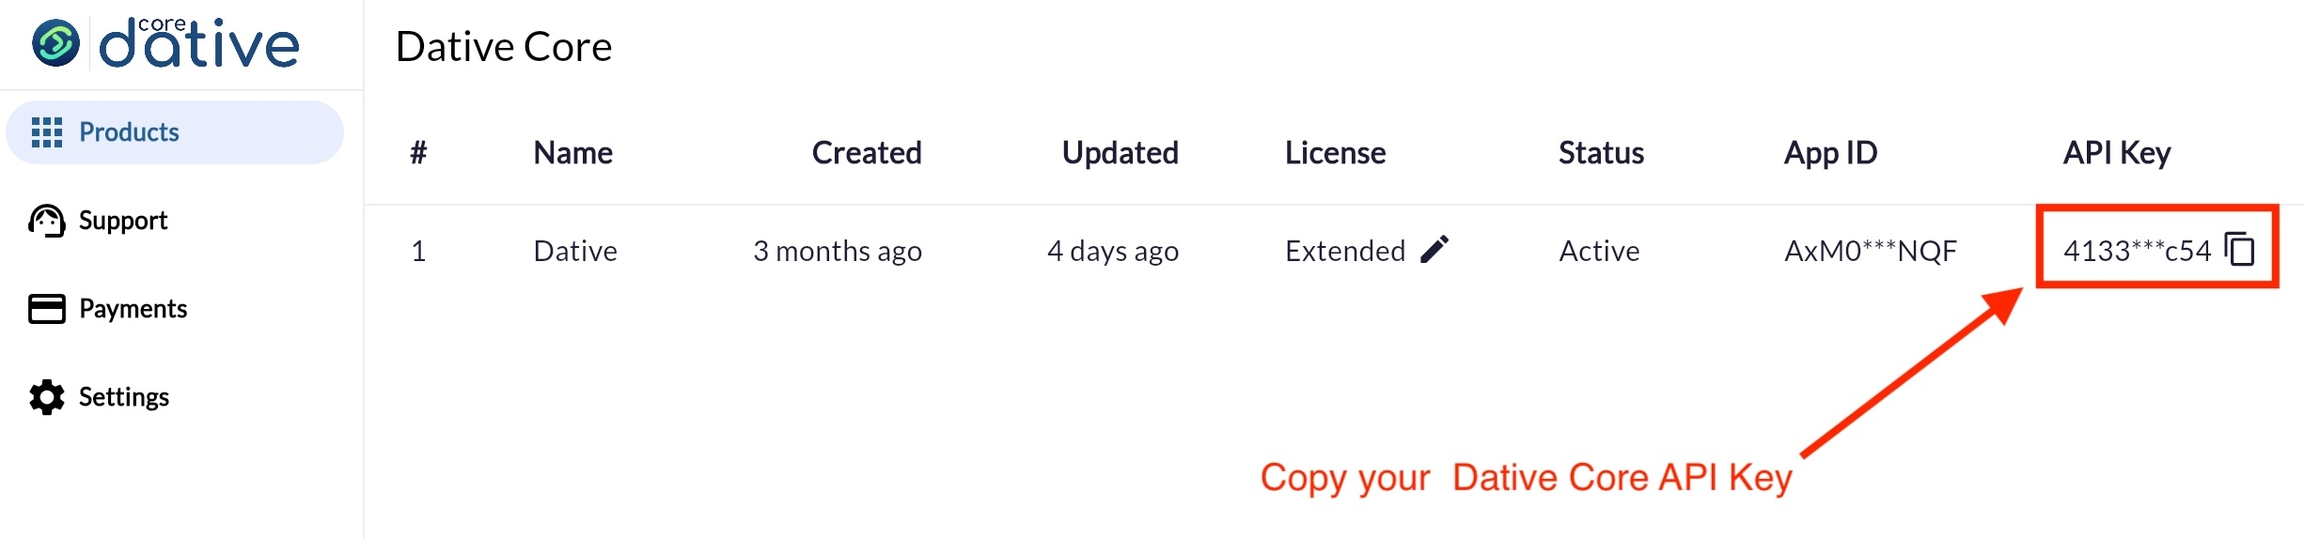
Task: Click the Status column header
Action: 1601,153
